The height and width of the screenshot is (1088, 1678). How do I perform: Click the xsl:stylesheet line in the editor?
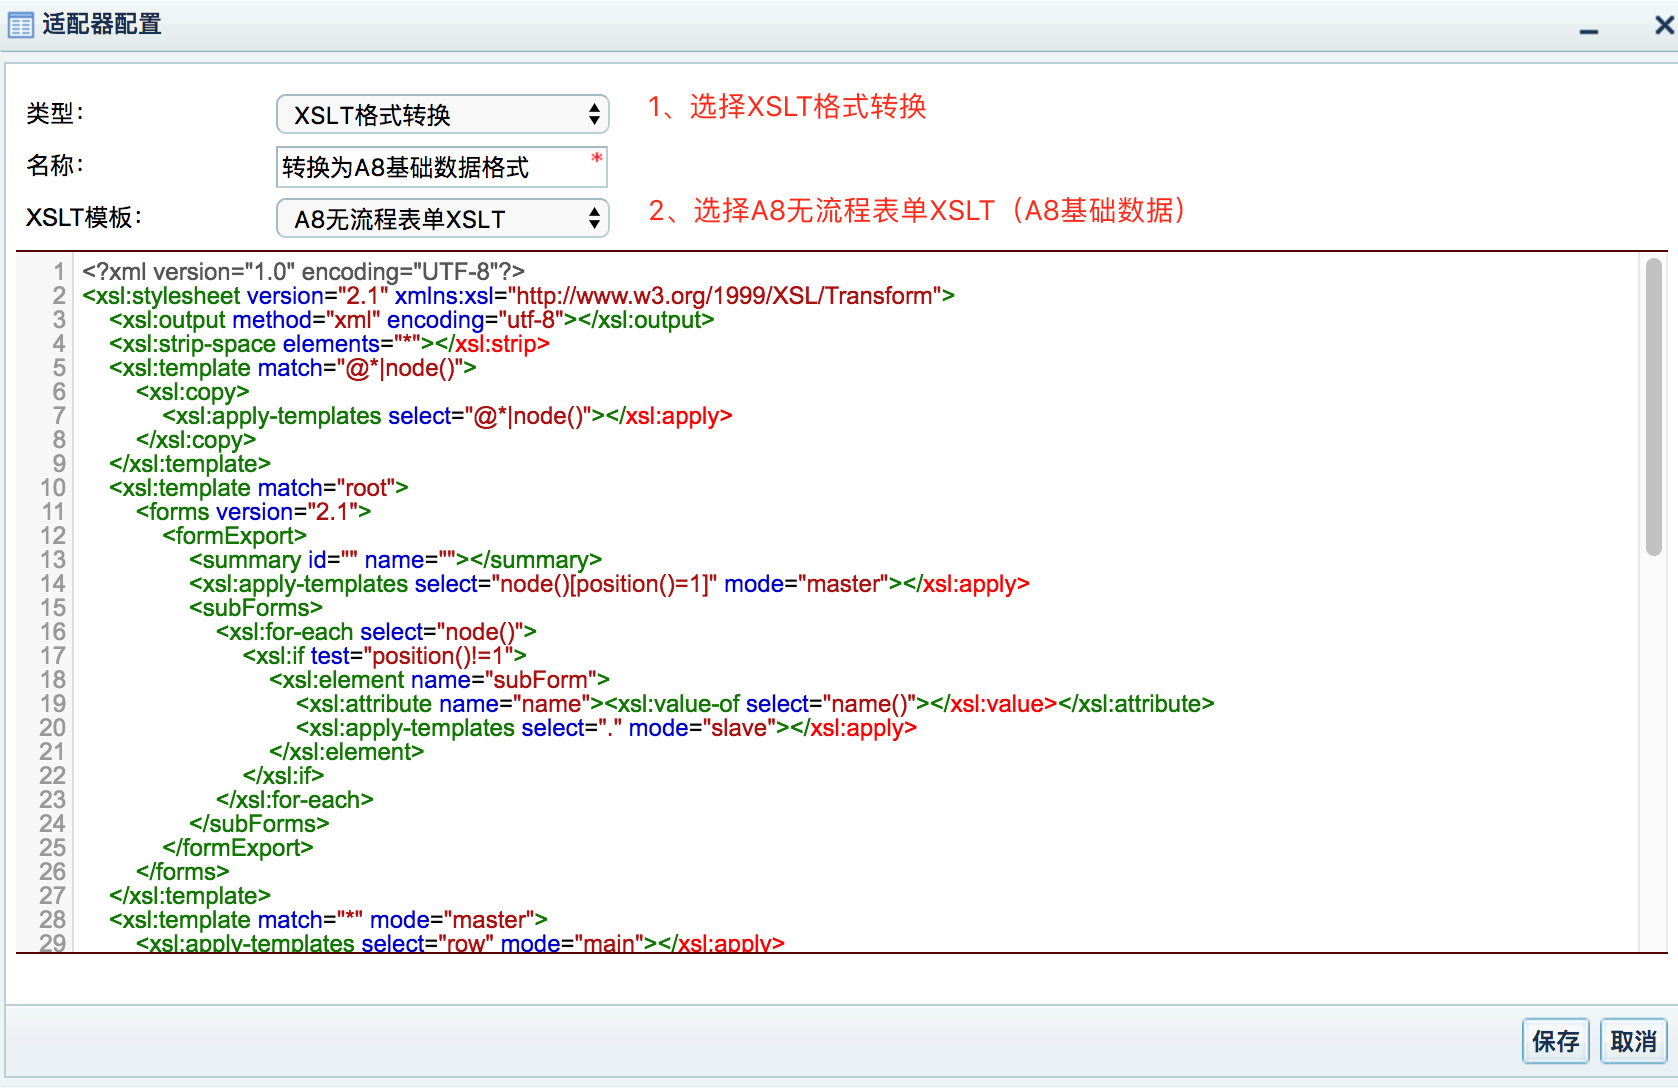pyautogui.click(x=518, y=296)
